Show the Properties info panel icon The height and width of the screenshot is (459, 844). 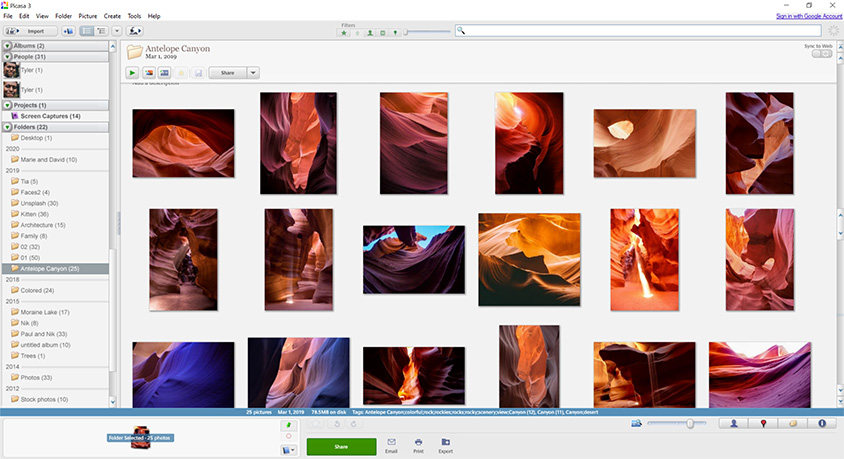coord(822,423)
